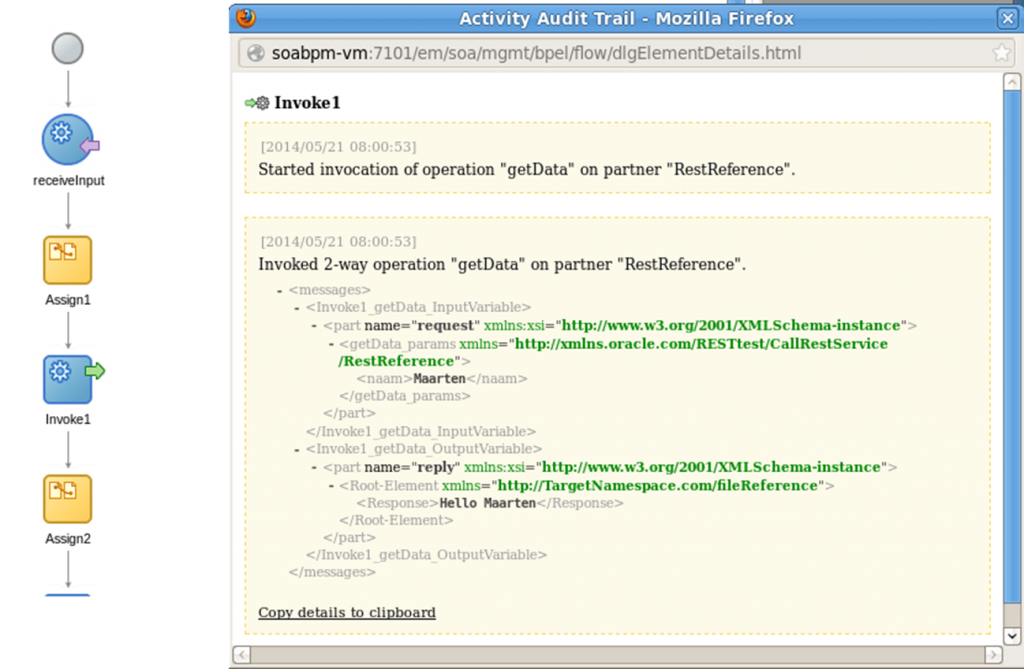The height and width of the screenshot is (669, 1024).
Task: Collapse the messages XML node
Action: [x=280, y=290]
